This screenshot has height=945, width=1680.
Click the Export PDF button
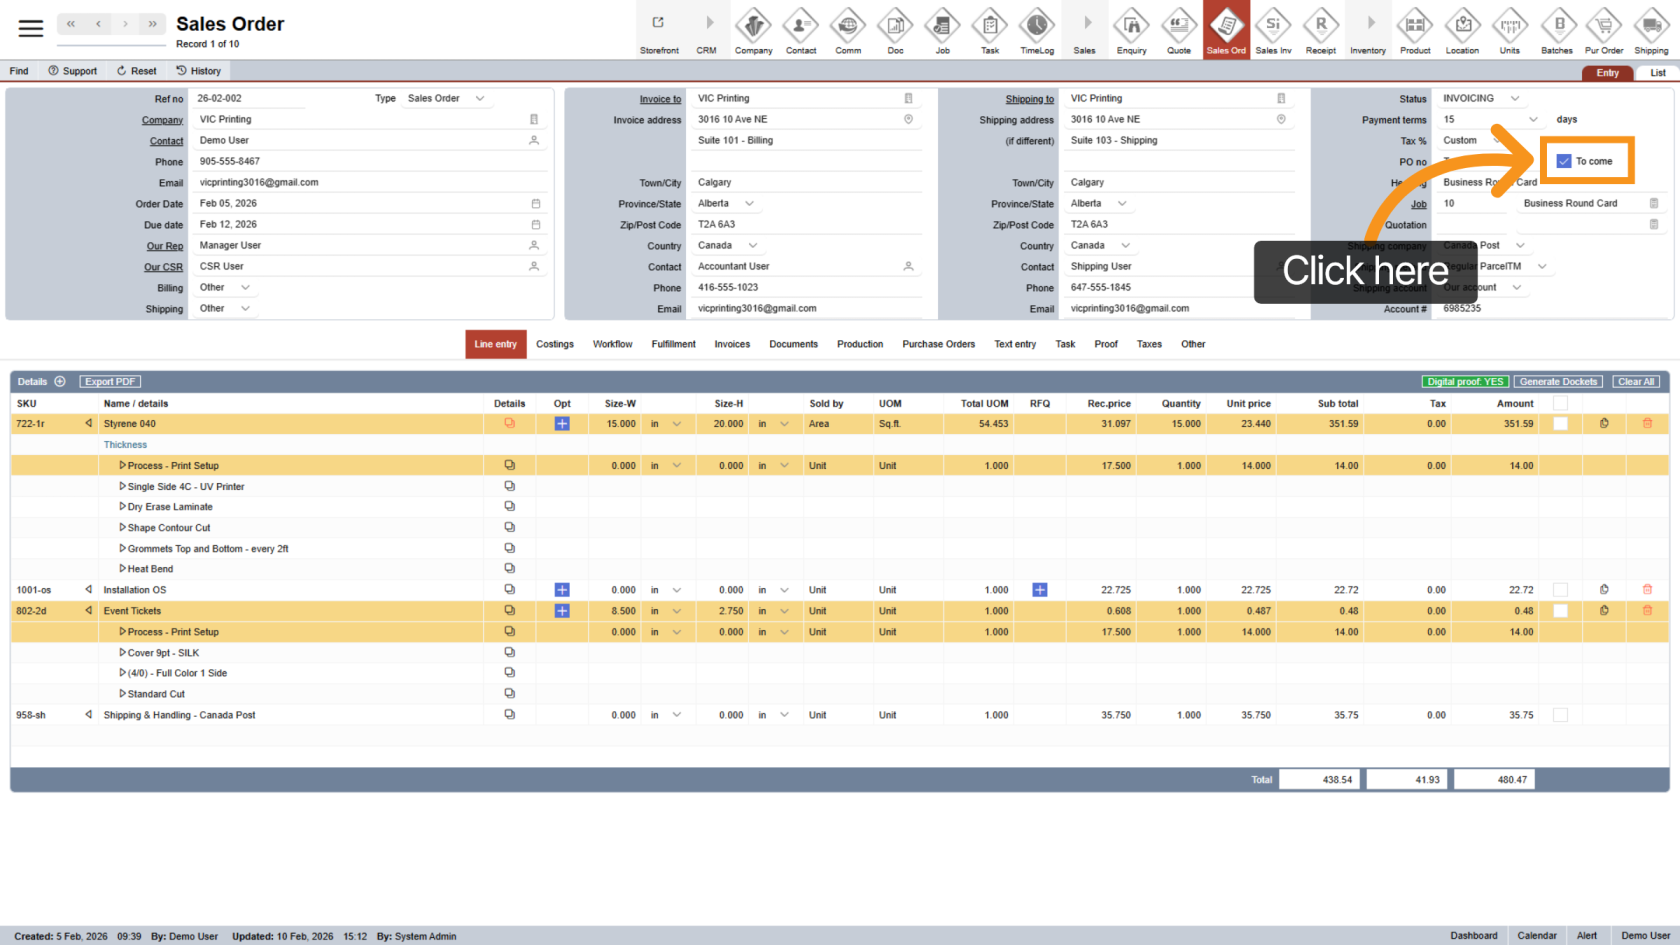110,382
